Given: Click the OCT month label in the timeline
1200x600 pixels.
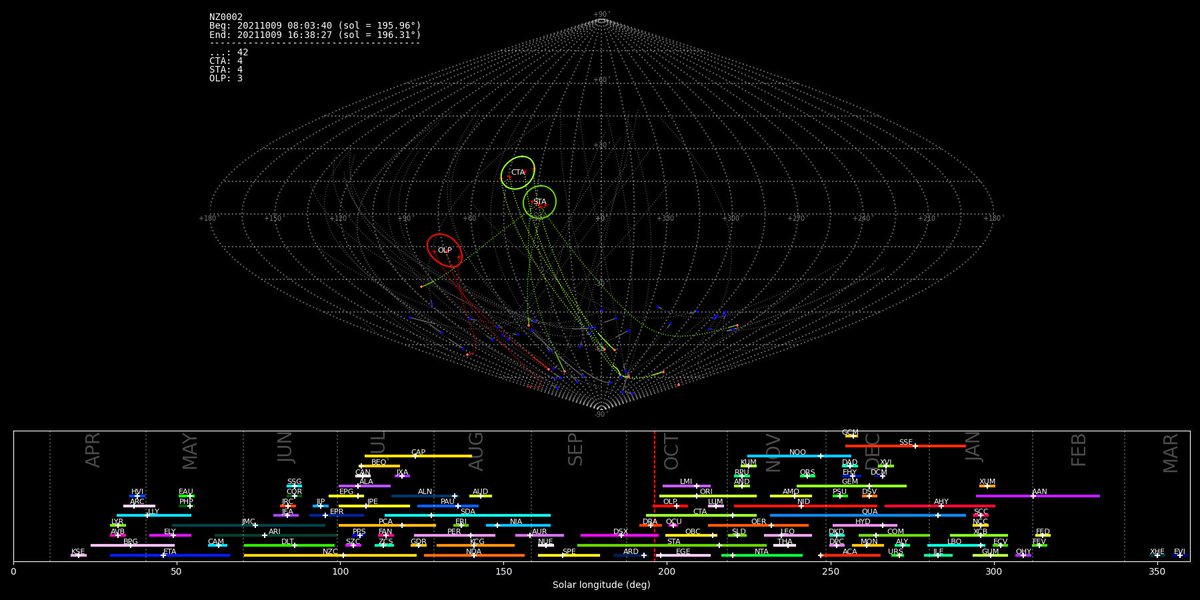Looking at the screenshot, I should (671, 452).
